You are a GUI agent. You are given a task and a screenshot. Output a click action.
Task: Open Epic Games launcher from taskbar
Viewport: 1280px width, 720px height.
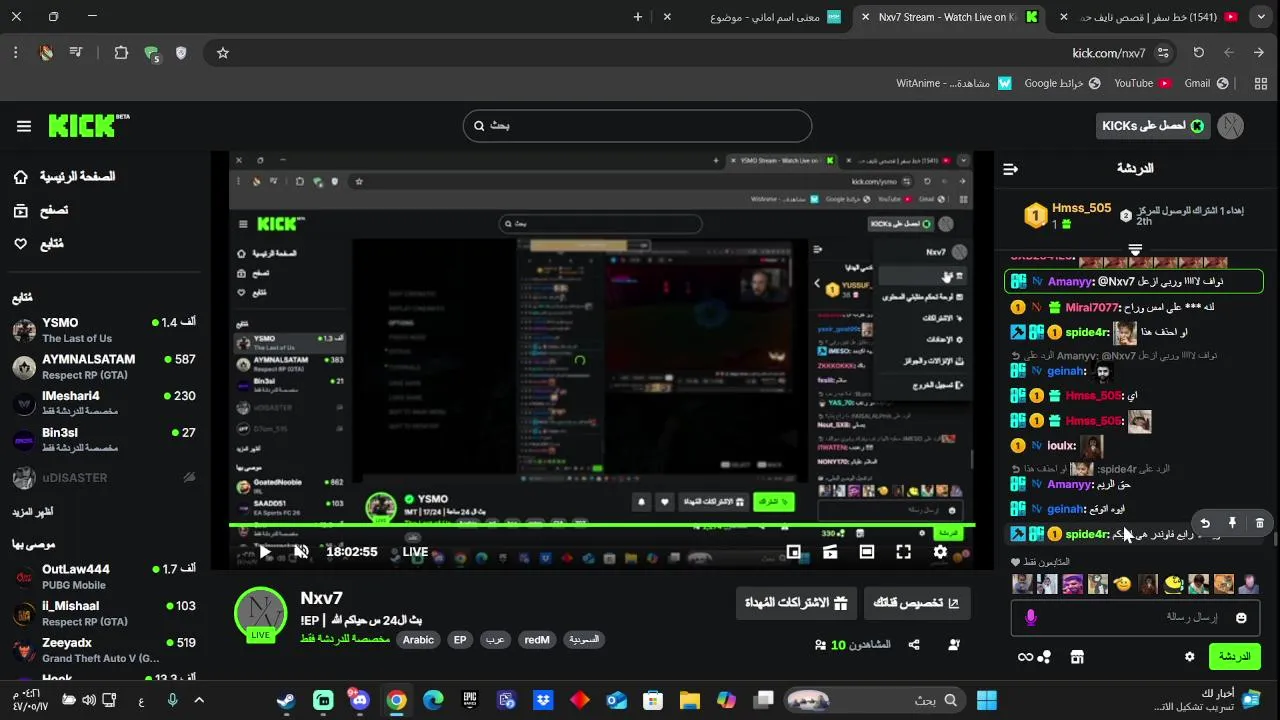tap(469, 700)
